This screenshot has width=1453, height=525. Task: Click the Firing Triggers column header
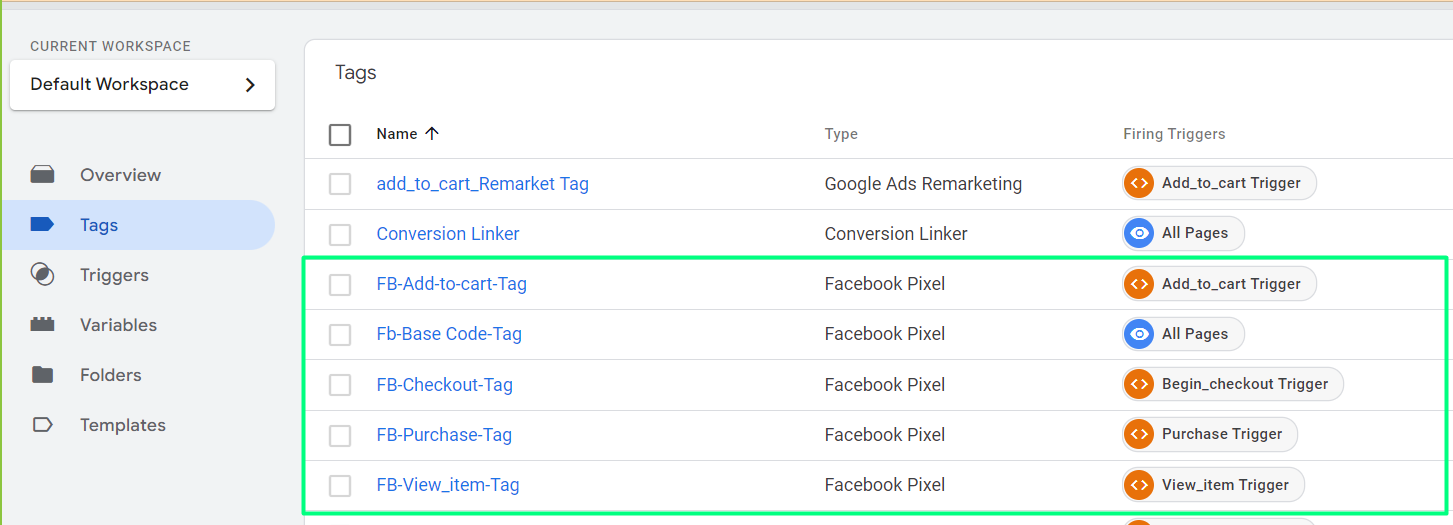point(1174,134)
